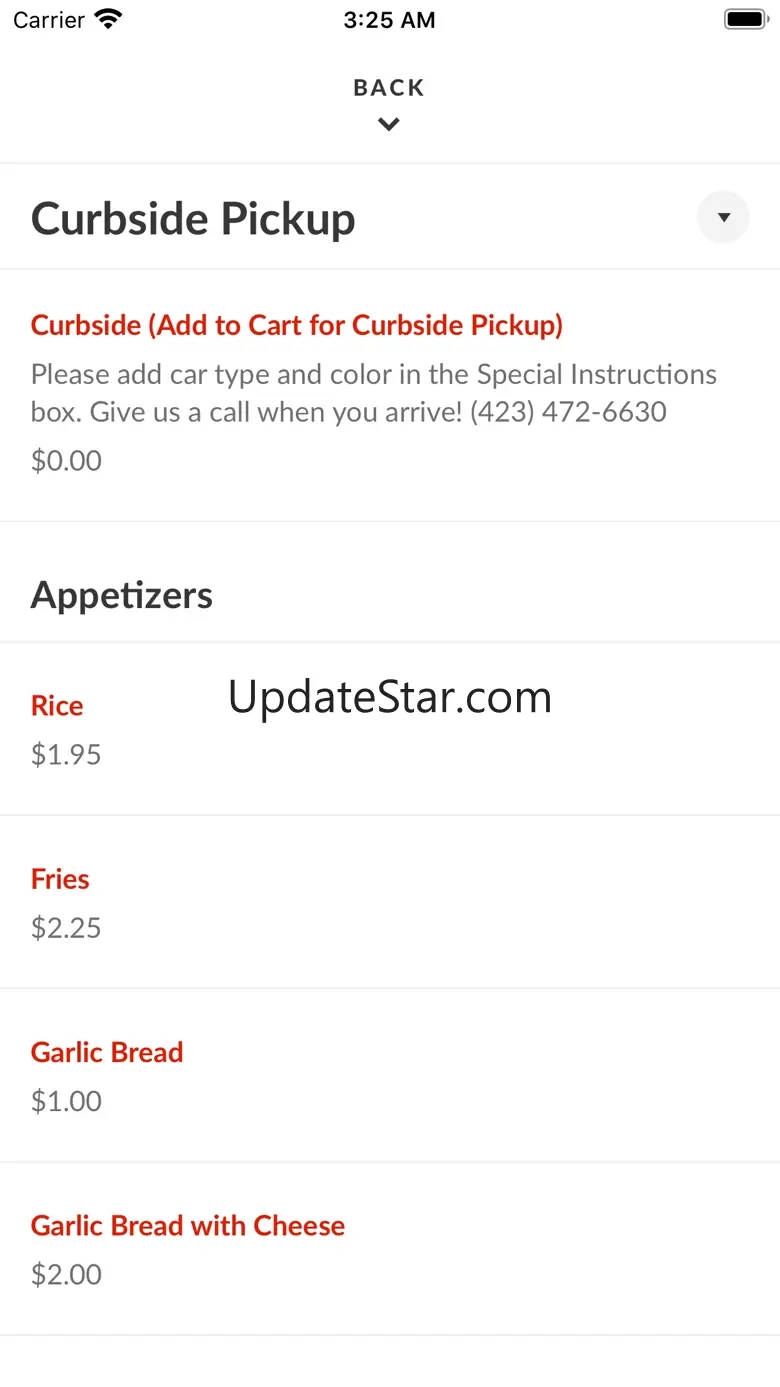Tap the BACK label at top
Screen dimensions: 780x1387
(x=389, y=88)
